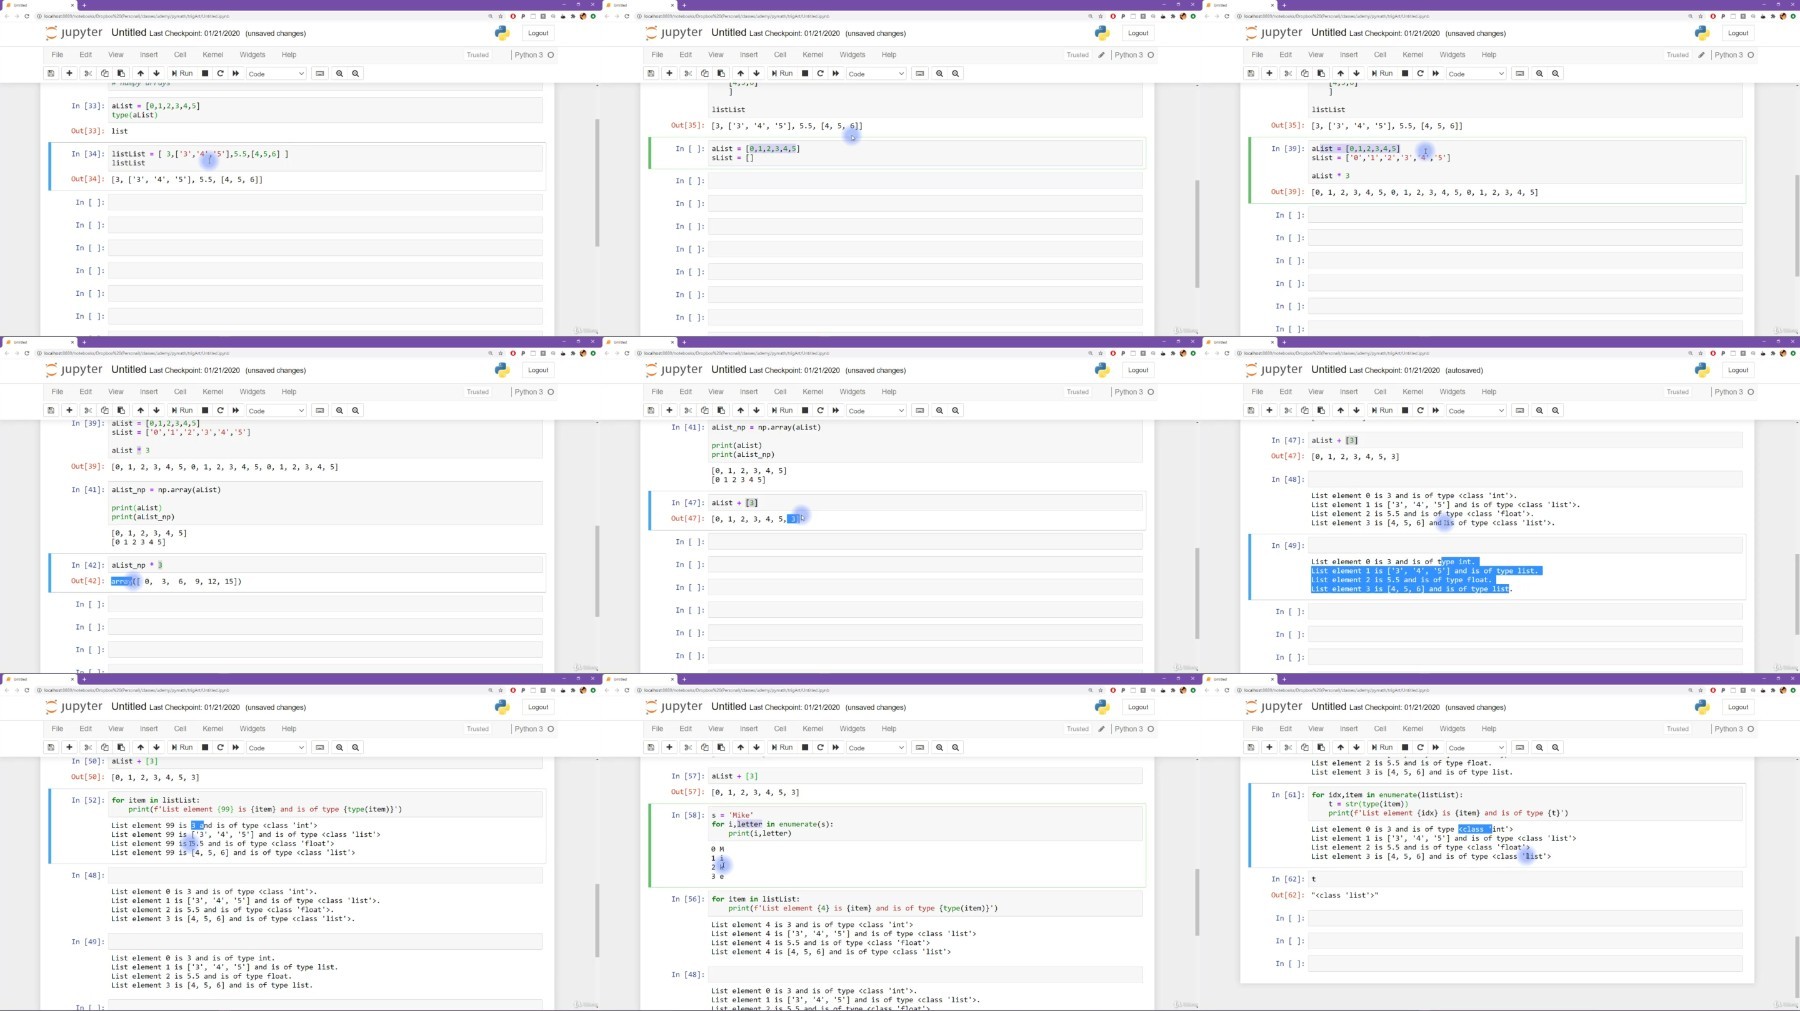Image resolution: width=1800 pixels, height=1011 pixels.
Task: Paste cells in the bottom-left notebook toolbar
Action: [x=121, y=747]
